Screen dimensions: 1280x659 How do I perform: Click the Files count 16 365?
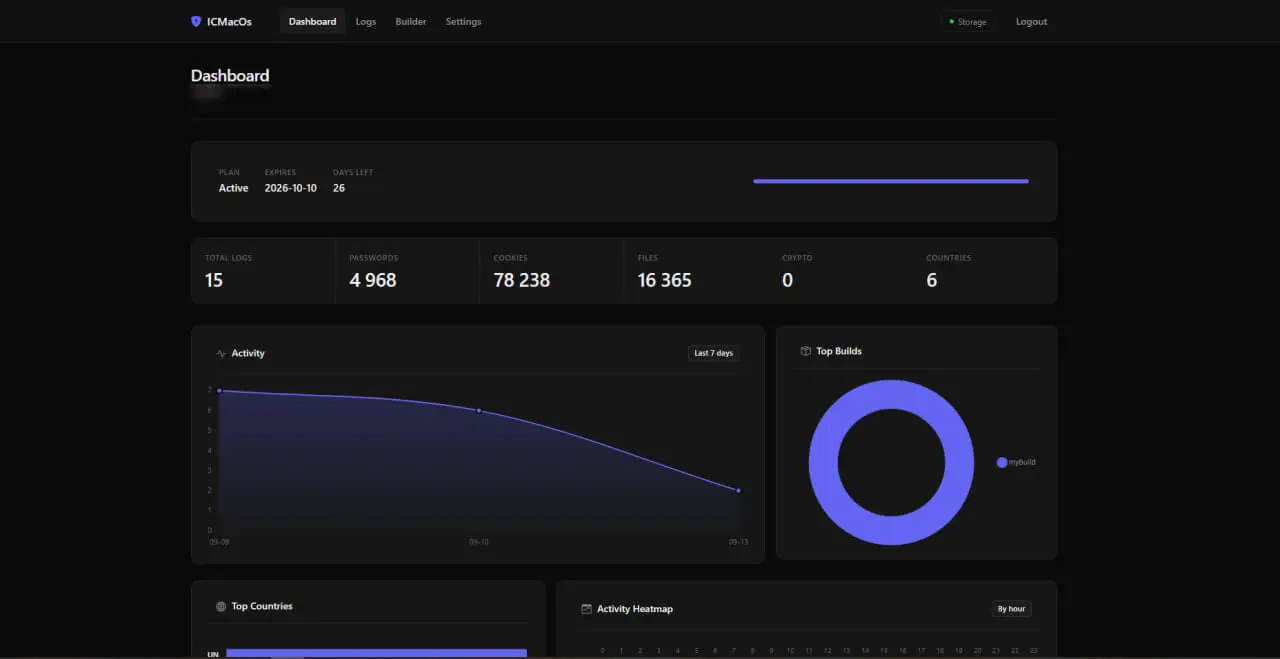click(x=665, y=280)
